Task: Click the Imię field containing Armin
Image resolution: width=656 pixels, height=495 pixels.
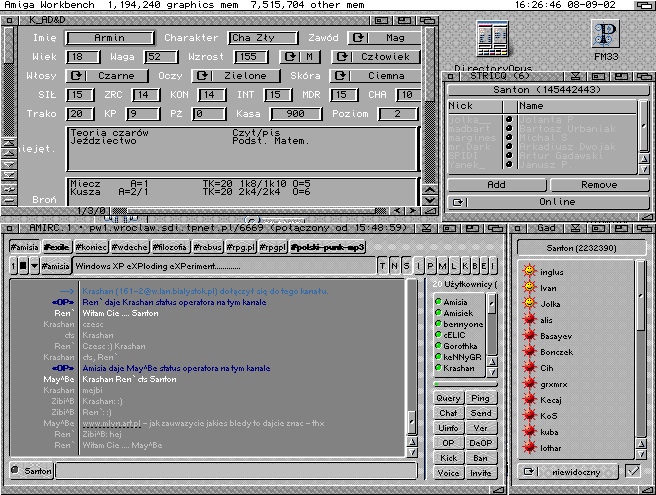Action: tap(110, 38)
